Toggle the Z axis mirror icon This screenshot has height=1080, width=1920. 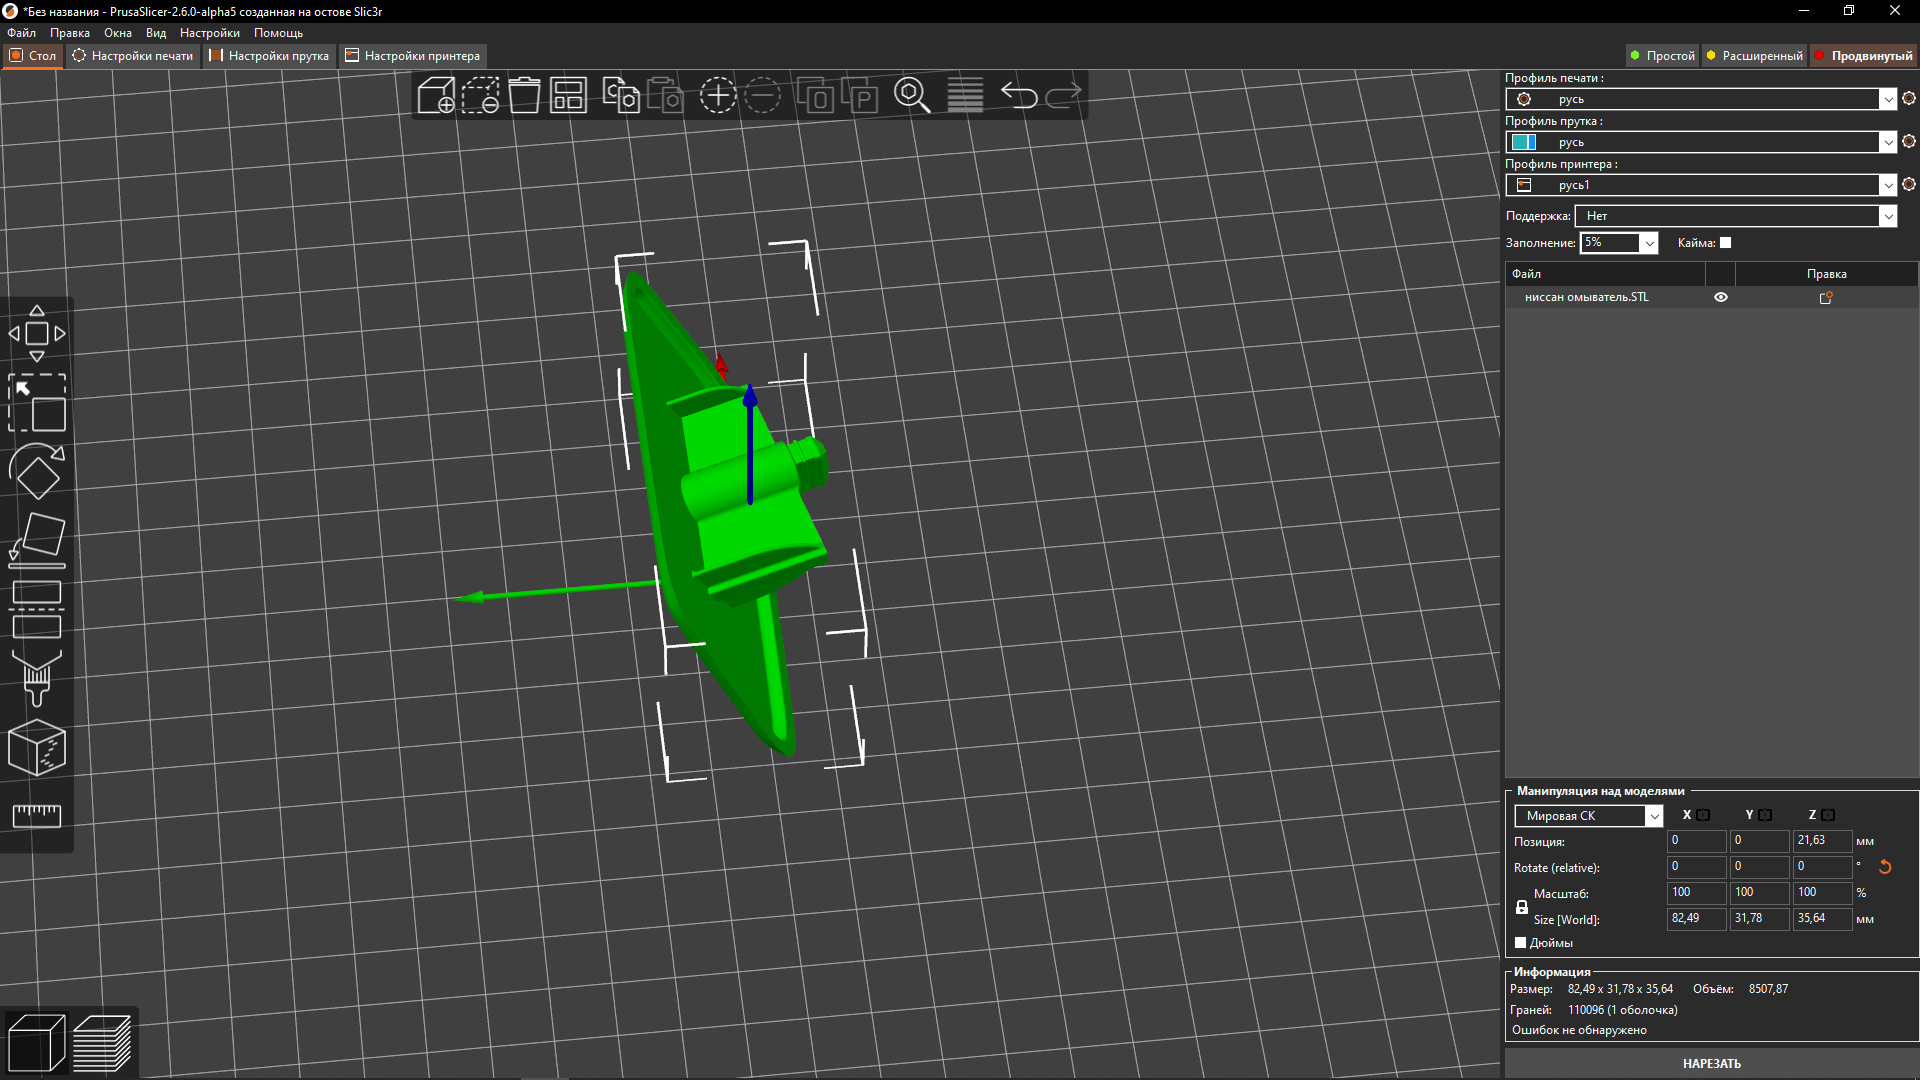1828,815
